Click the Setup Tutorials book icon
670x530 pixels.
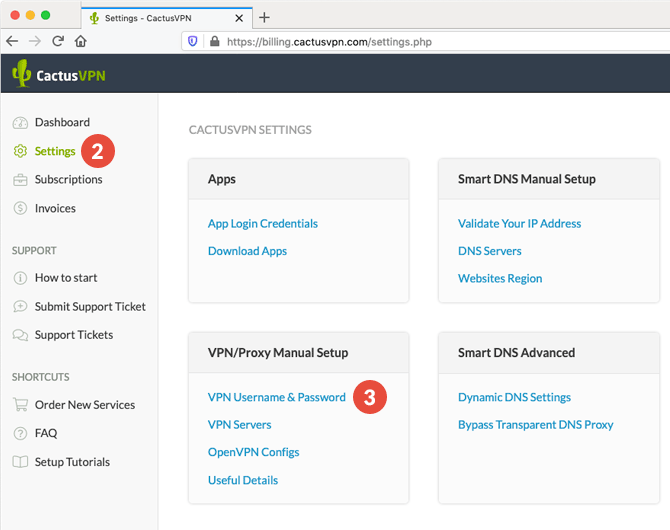(x=20, y=462)
